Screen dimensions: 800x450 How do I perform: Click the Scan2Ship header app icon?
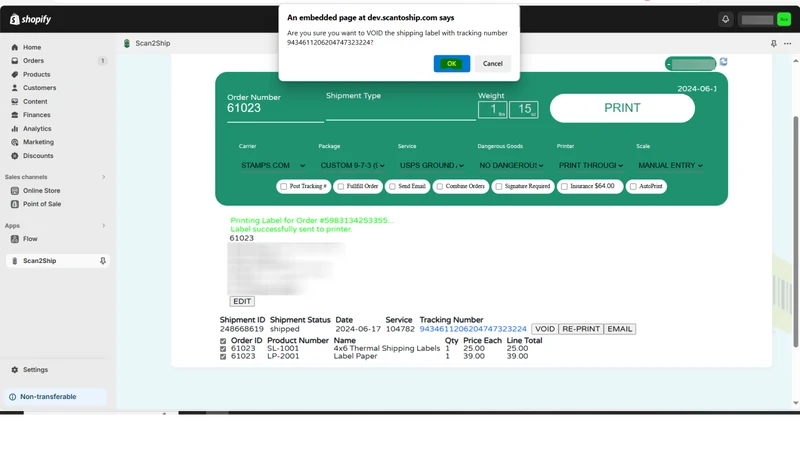127,43
